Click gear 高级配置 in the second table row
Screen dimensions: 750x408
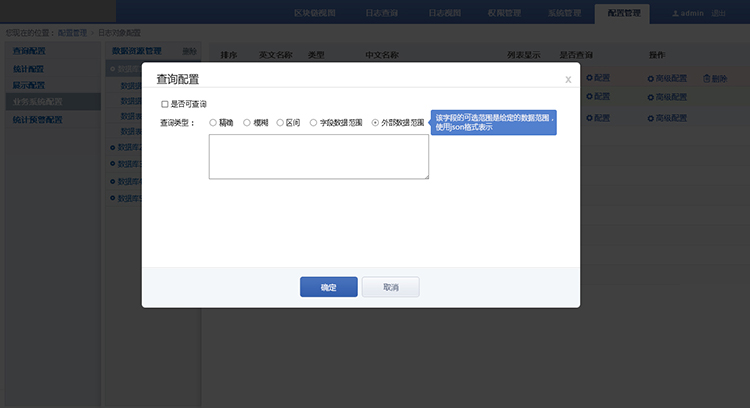click(x=667, y=97)
